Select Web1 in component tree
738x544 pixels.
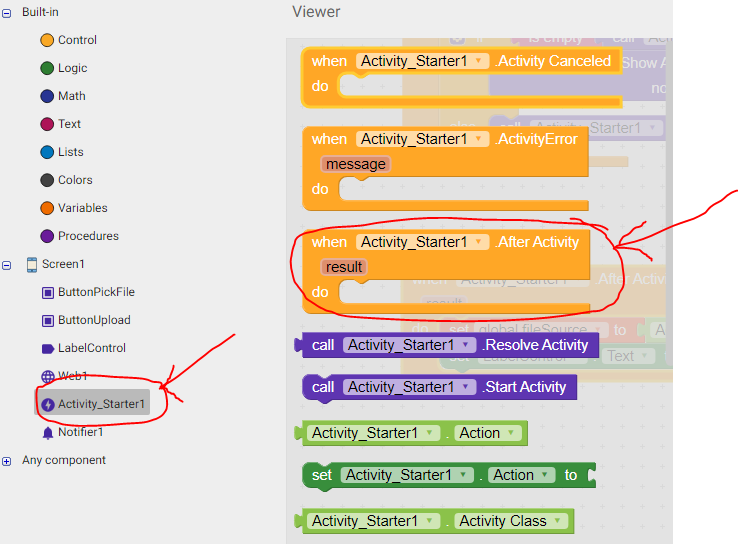72,376
